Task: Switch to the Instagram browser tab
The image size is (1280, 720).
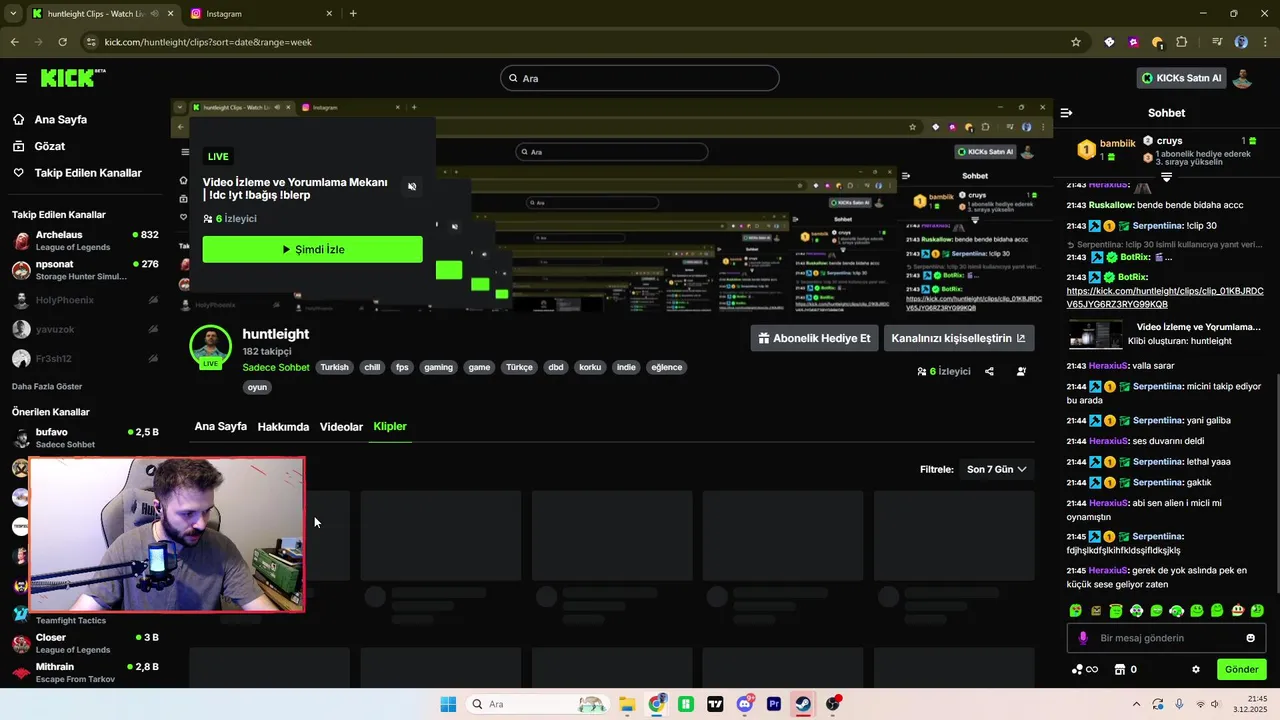Action: pyautogui.click(x=260, y=14)
